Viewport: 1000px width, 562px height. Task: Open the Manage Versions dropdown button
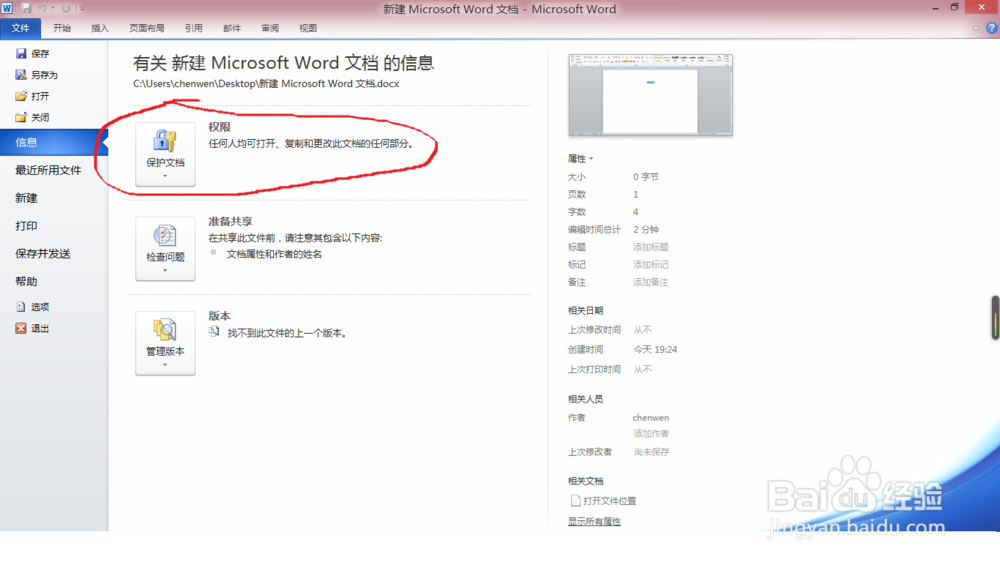(x=165, y=343)
